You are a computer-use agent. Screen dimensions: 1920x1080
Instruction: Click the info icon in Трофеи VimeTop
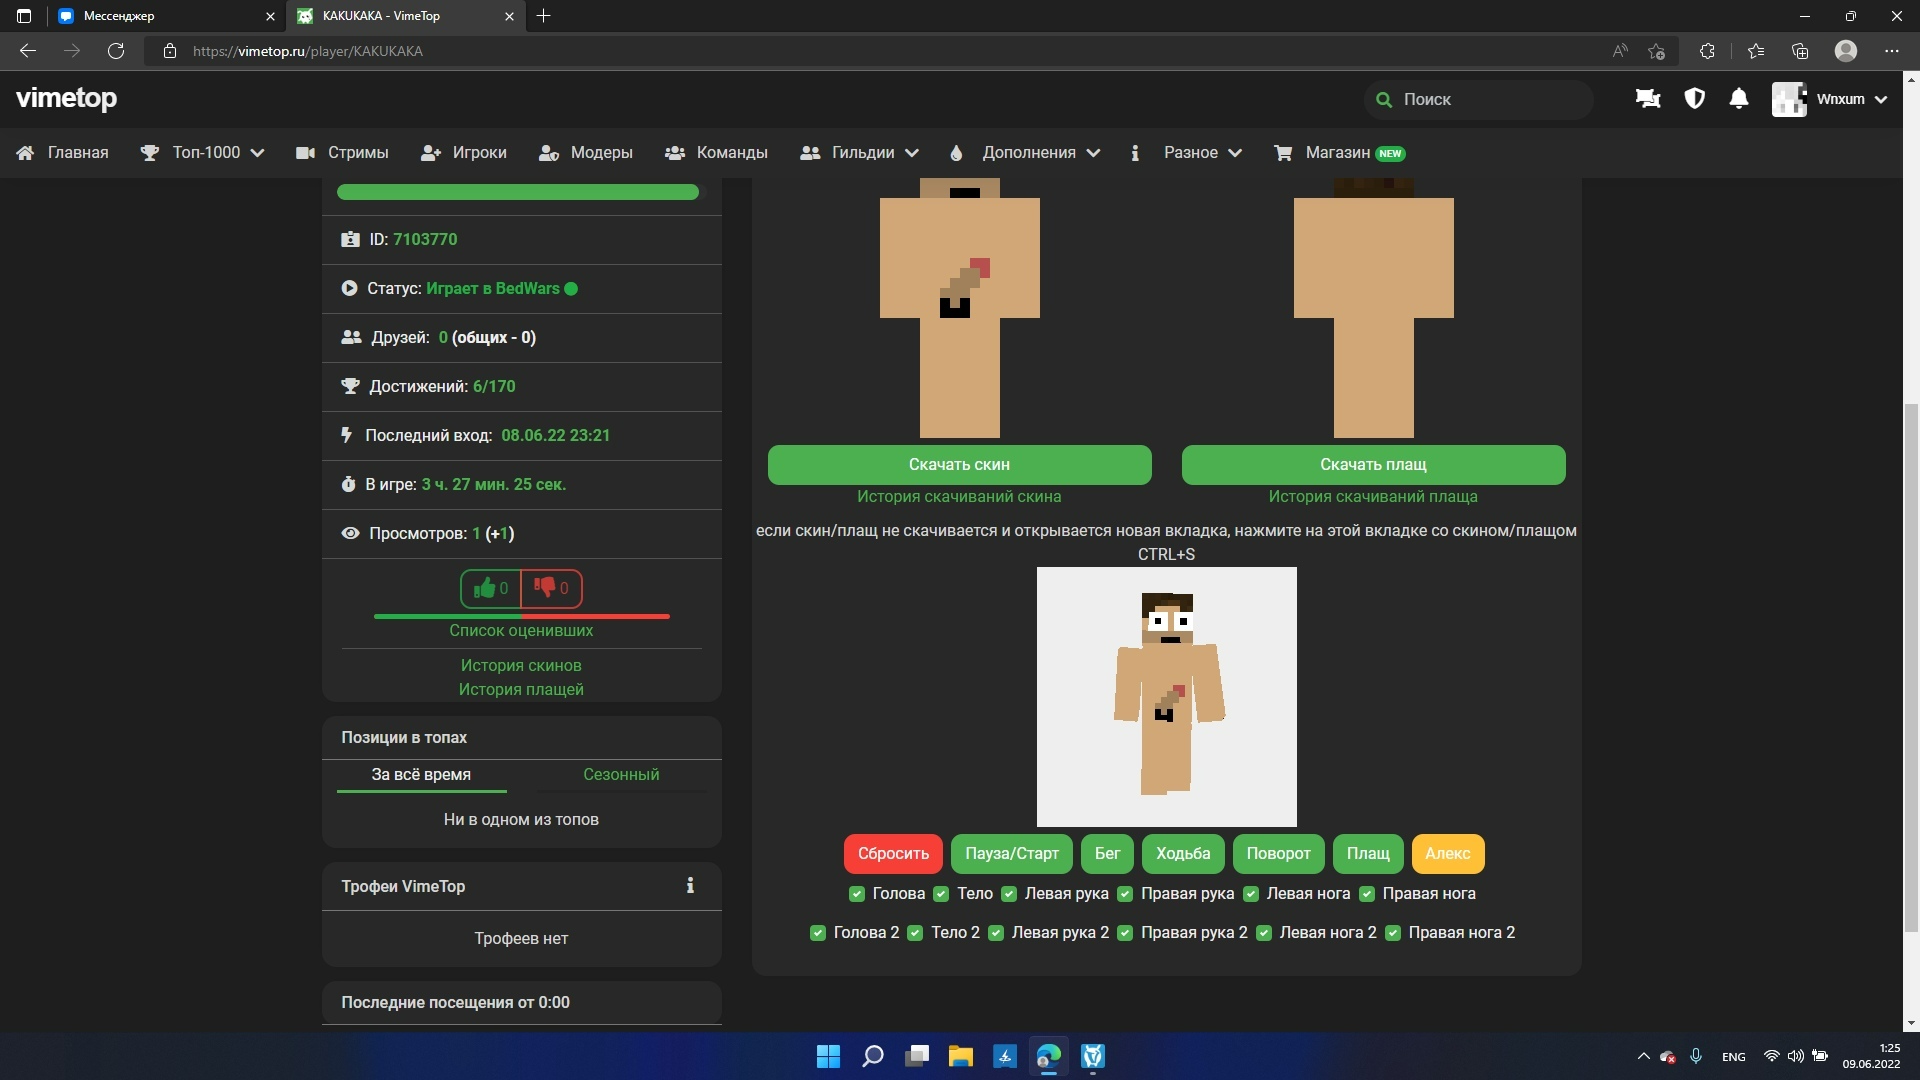pos(690,886)
